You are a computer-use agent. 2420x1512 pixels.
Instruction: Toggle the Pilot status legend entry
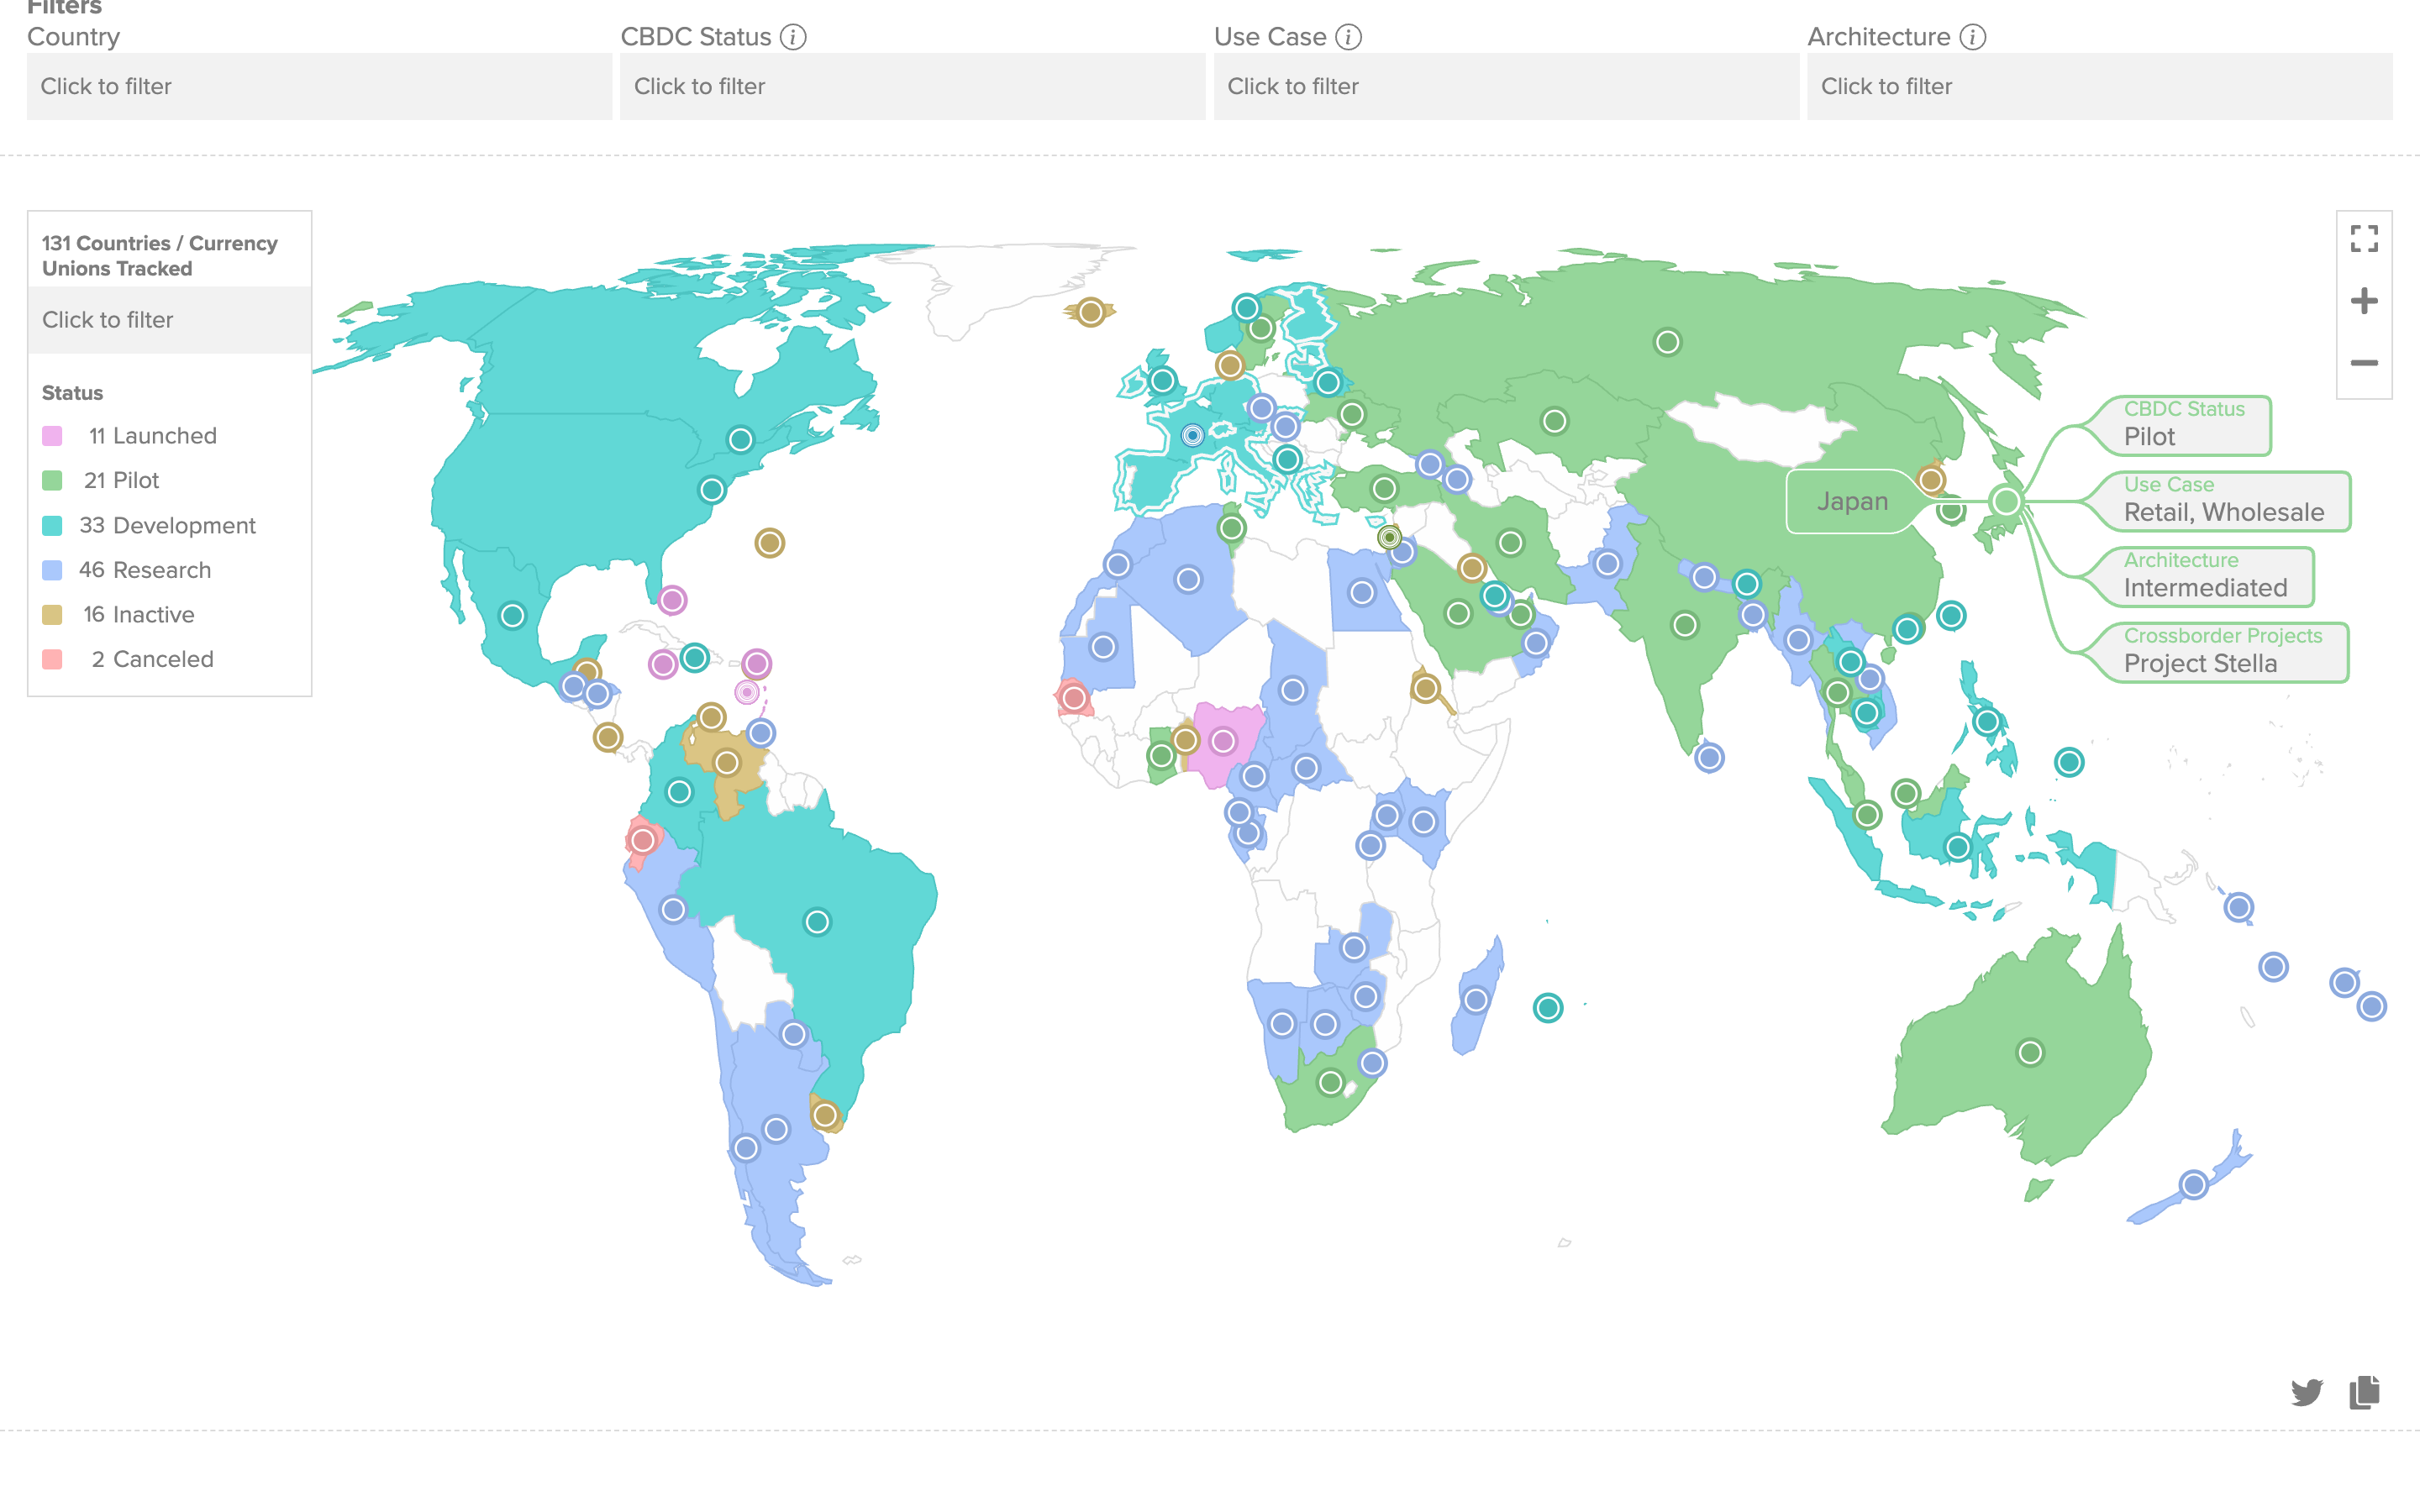point(121,481)
